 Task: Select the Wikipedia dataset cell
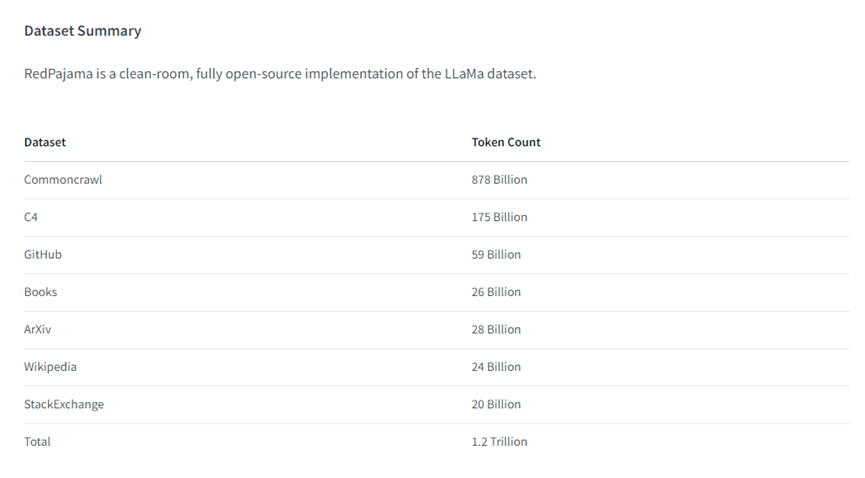click(x=50, y=368)
